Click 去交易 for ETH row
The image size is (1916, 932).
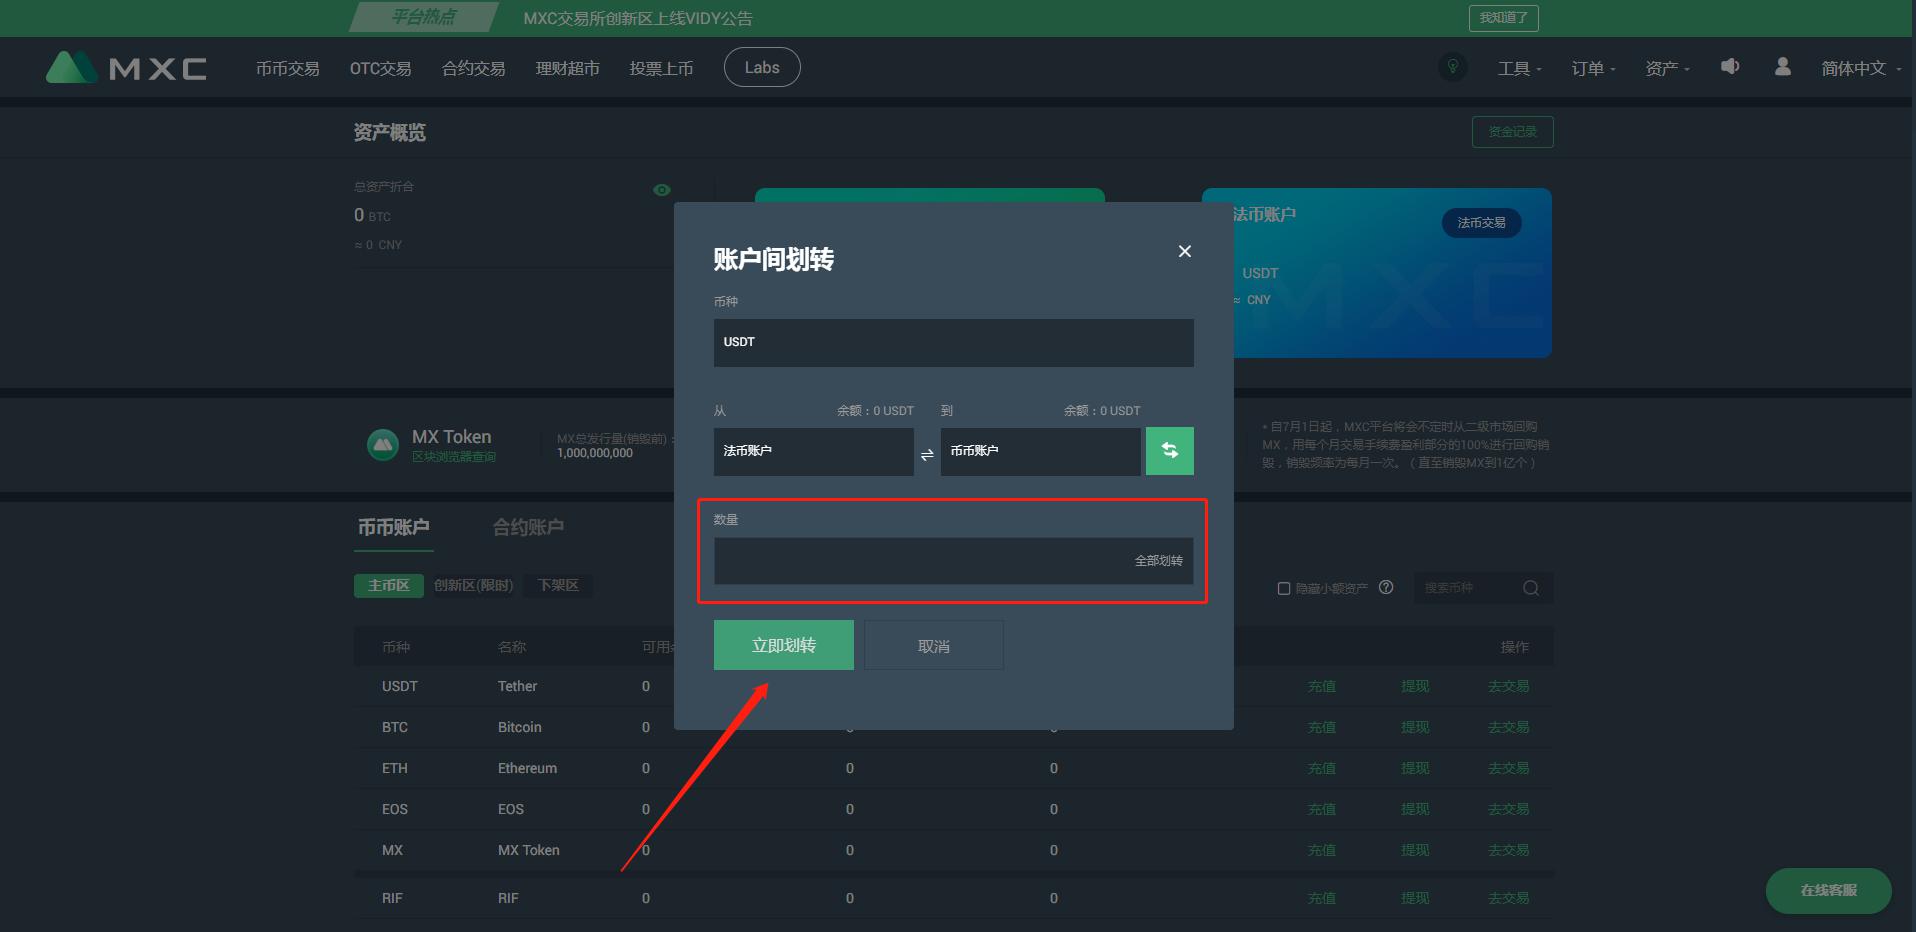coord(1508,768)
